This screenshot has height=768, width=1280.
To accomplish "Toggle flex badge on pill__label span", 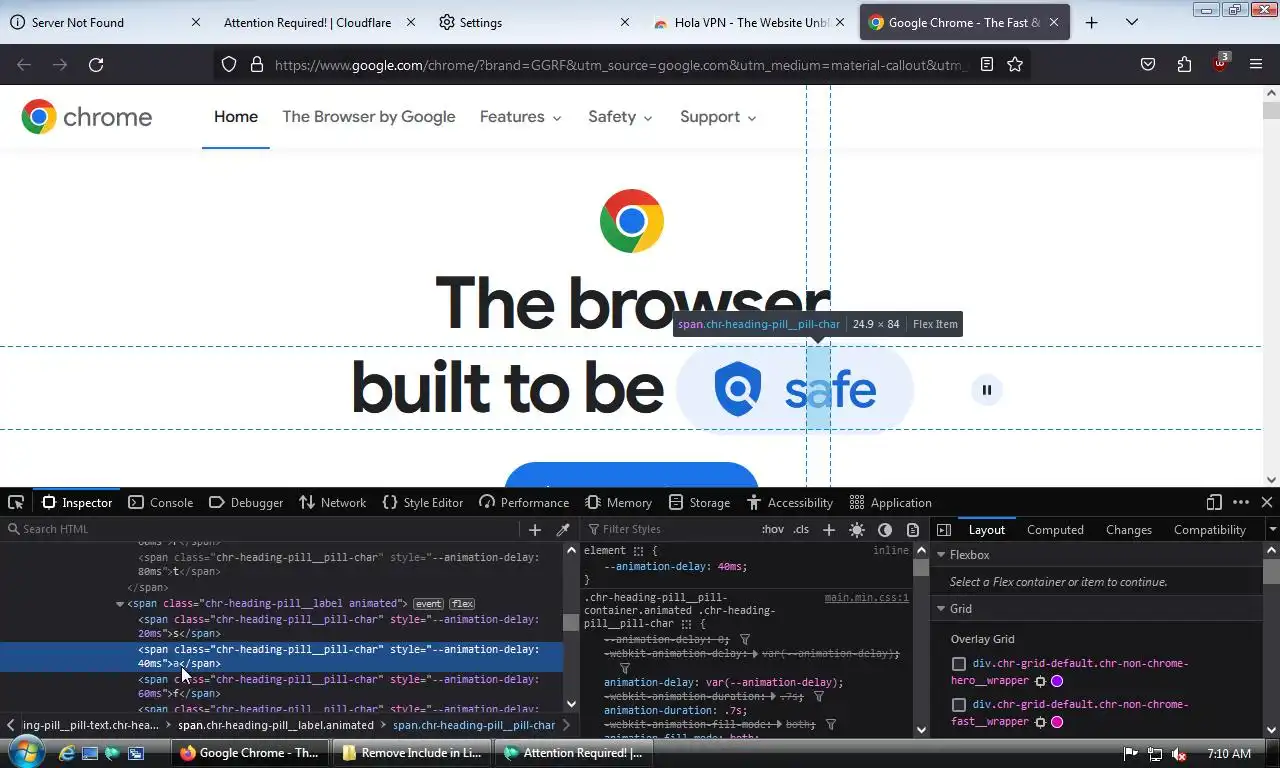I will (x=462, y=604).
